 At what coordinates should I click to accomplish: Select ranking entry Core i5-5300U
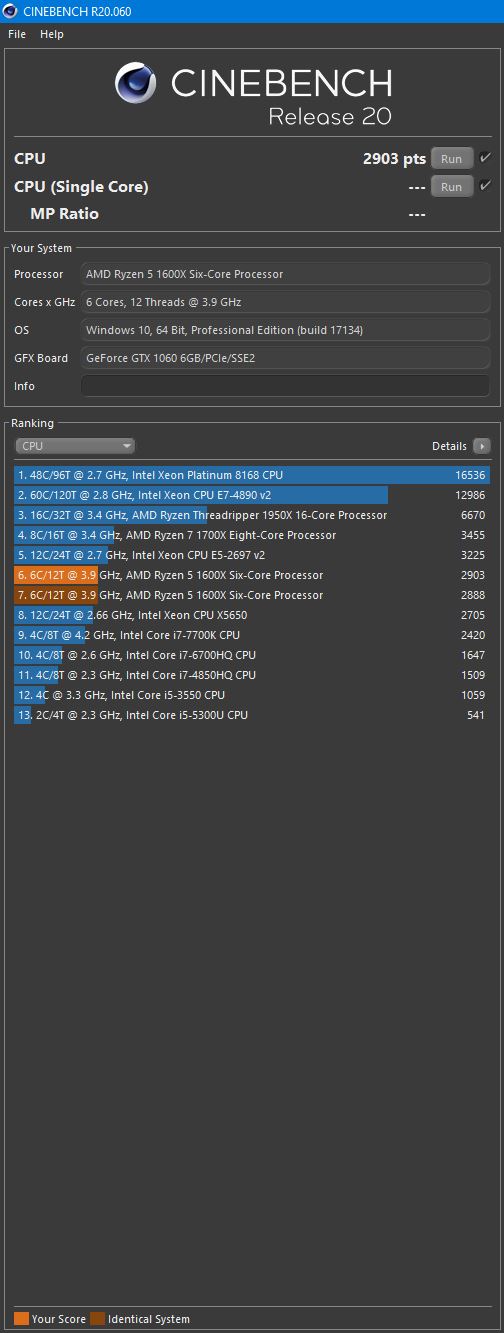252,715
